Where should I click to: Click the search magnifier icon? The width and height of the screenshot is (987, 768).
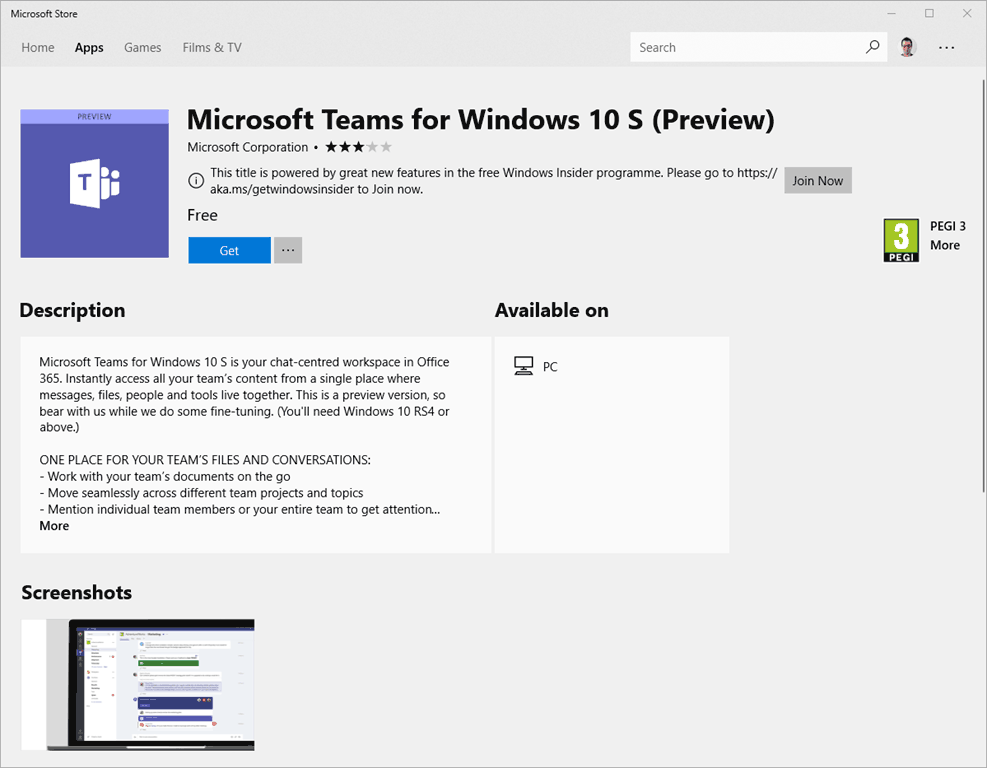(x=872, y=47)
